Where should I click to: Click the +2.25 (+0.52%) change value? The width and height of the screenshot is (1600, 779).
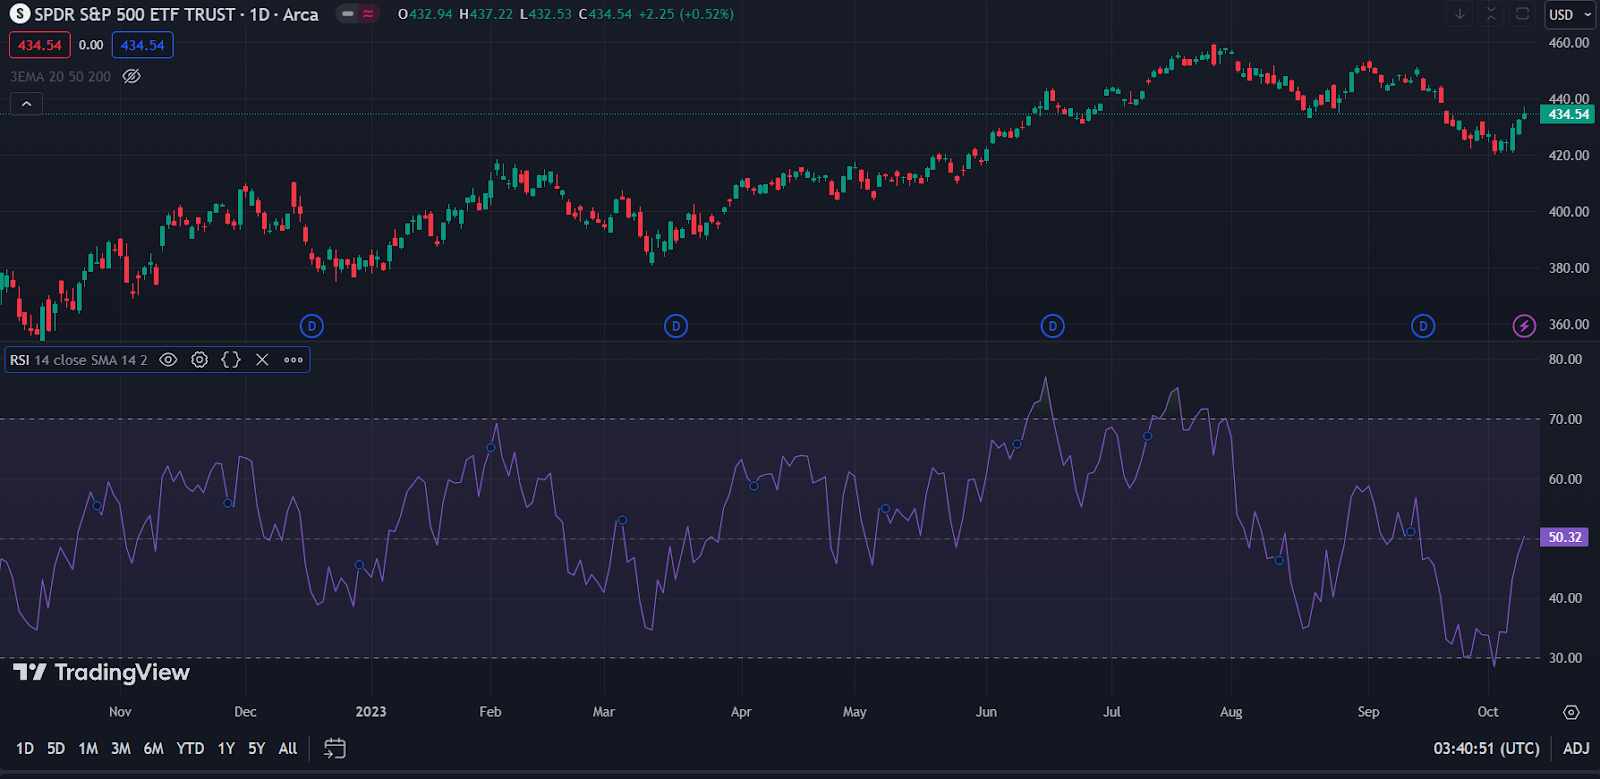(686, 14)
